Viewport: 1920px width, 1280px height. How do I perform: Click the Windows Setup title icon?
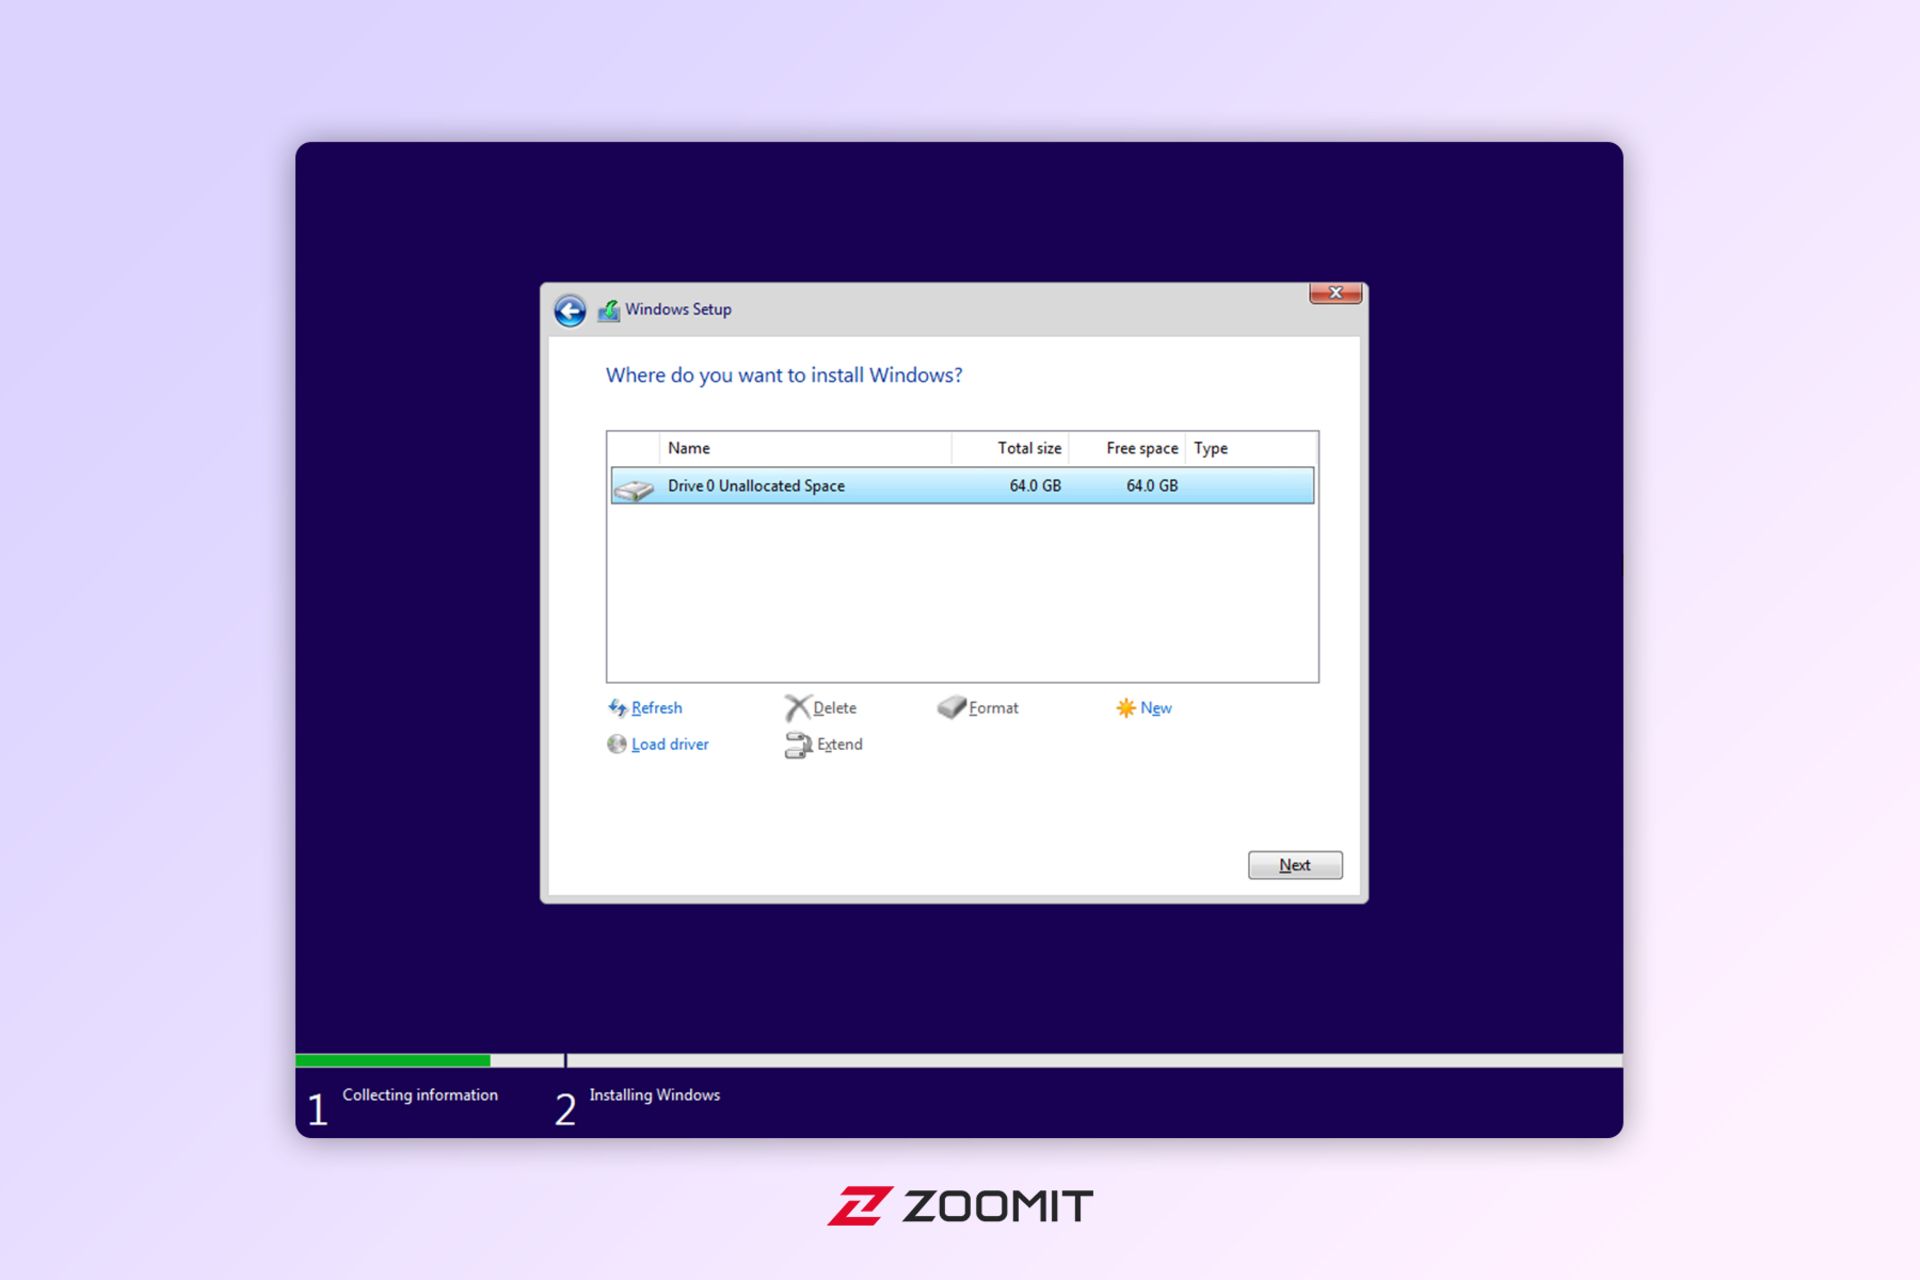click(x=608, y=311)
